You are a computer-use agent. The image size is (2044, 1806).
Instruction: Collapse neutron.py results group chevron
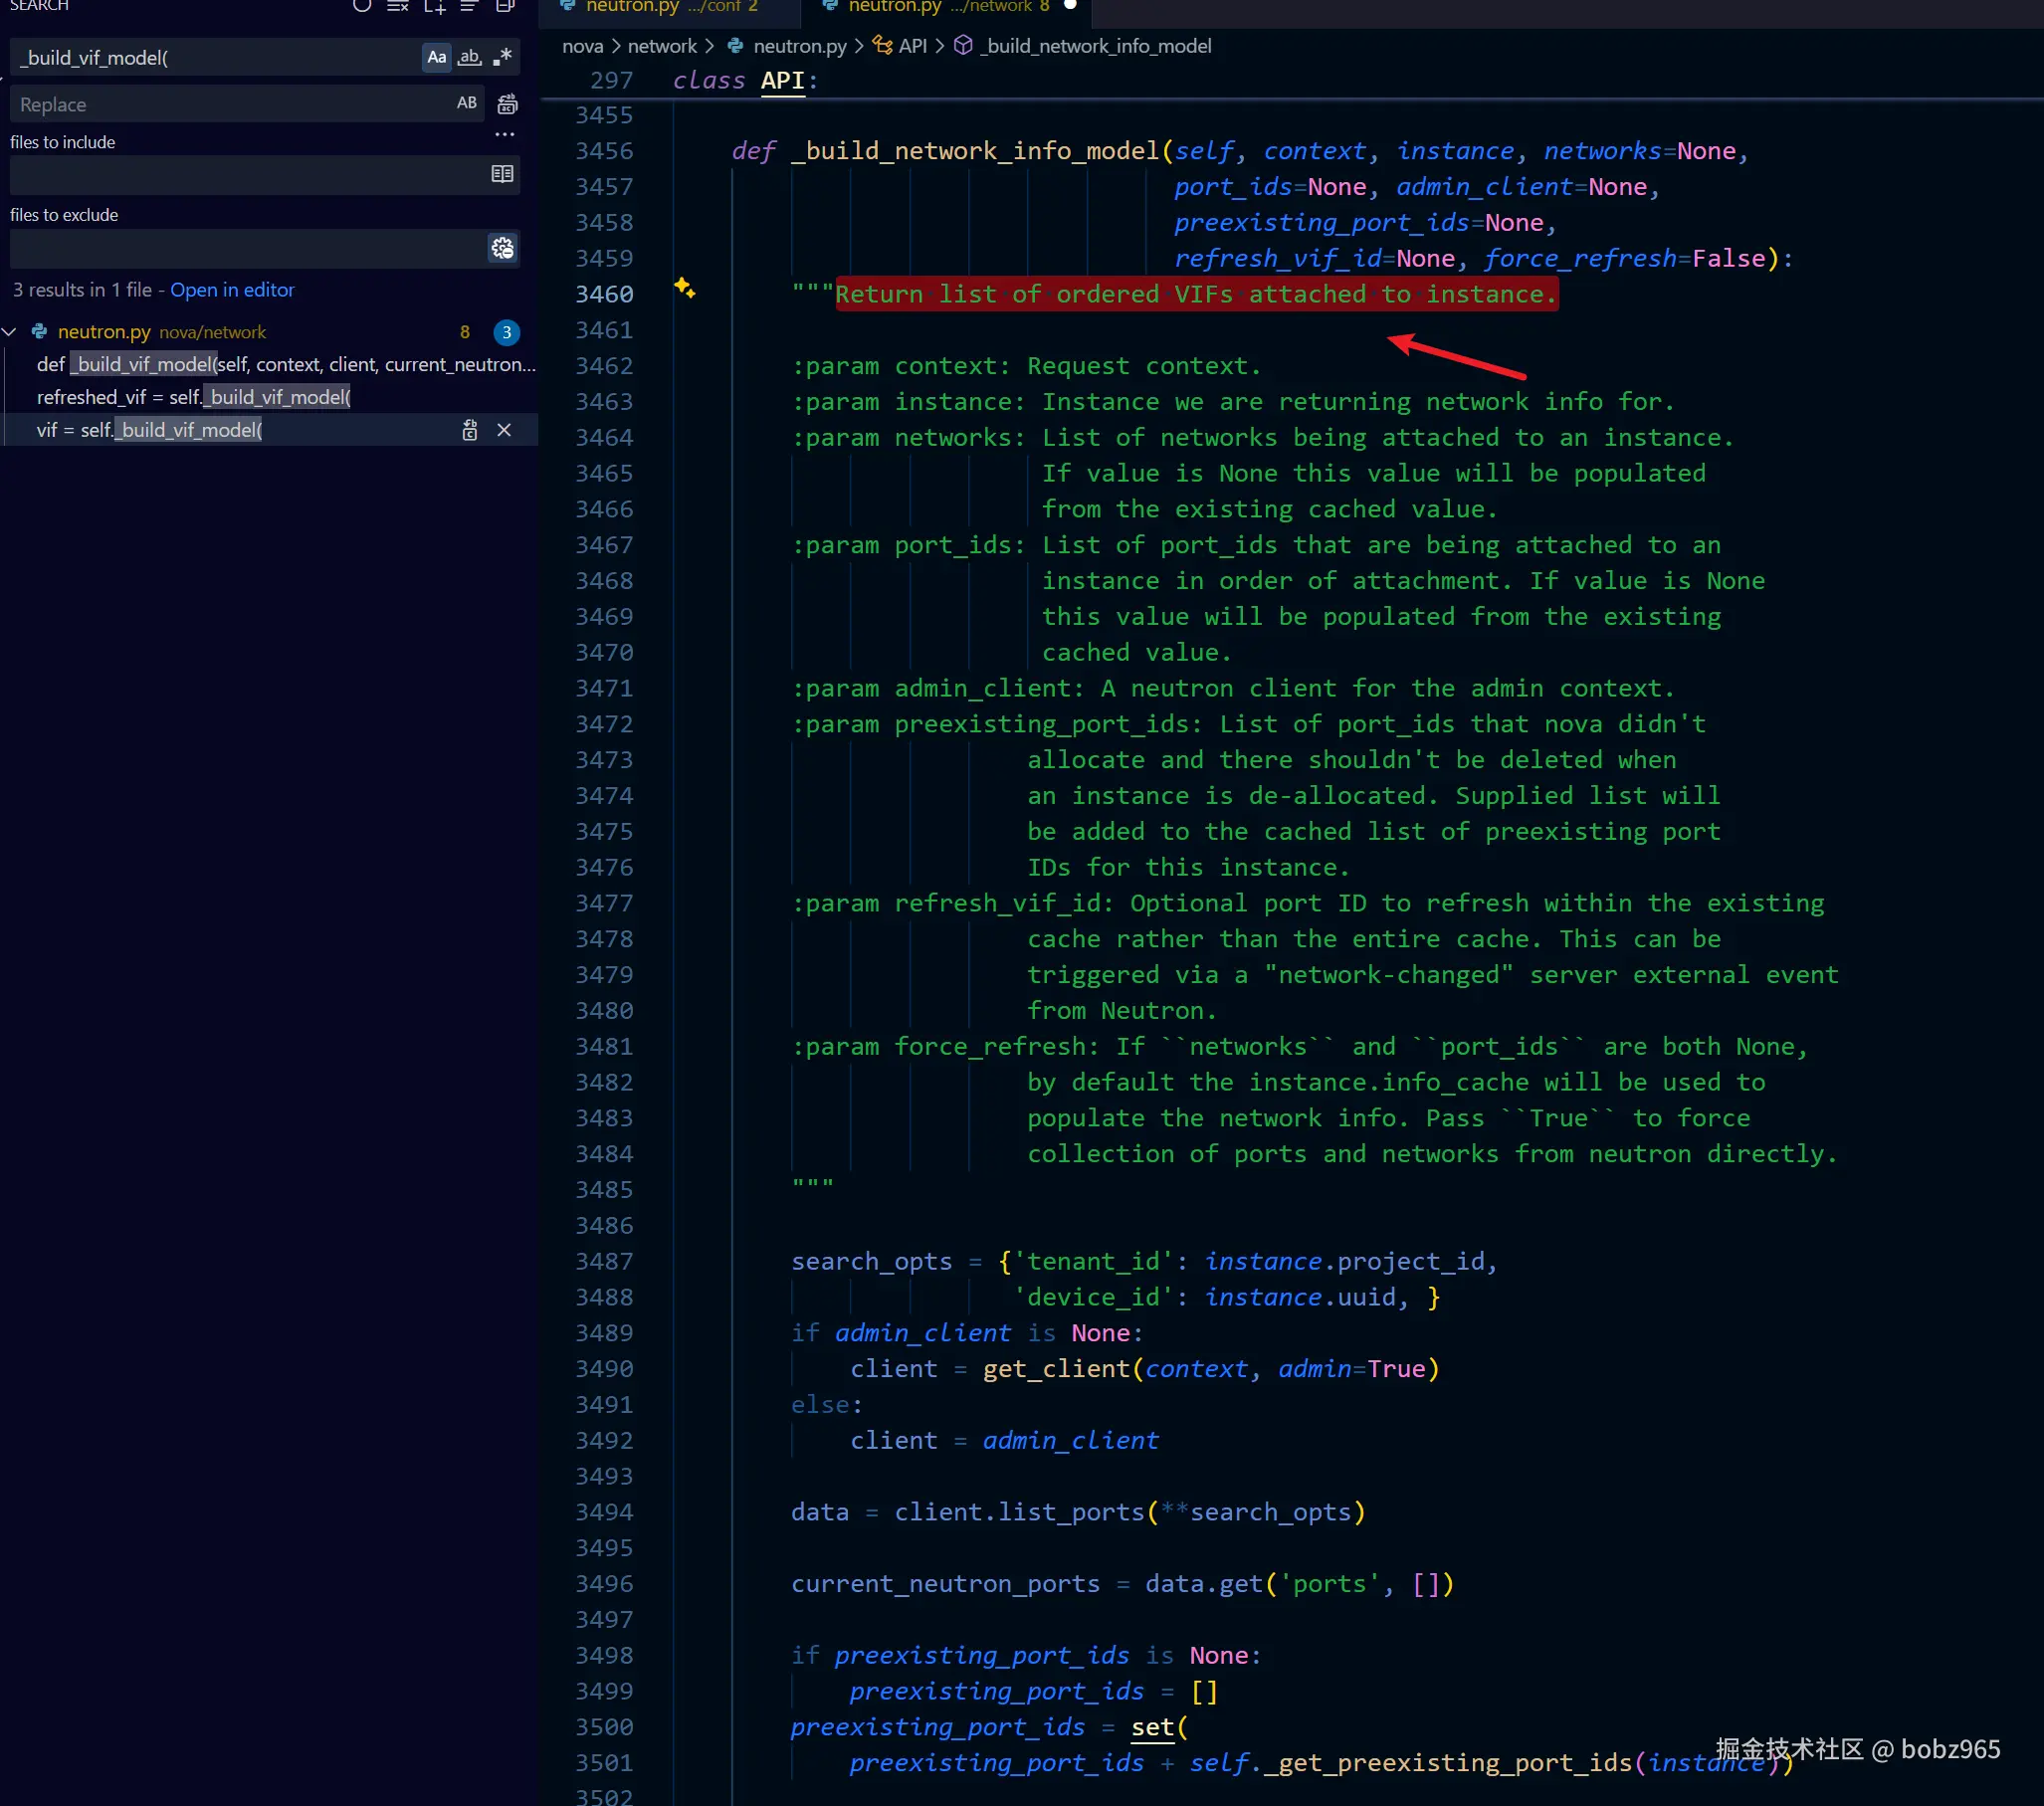point(10,331)
